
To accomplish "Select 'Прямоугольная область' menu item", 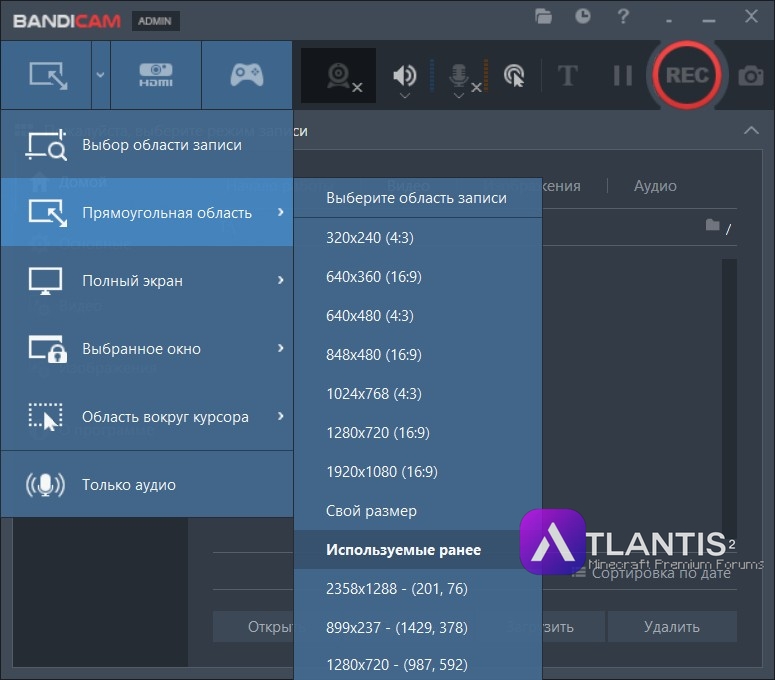I will [147, 212].
